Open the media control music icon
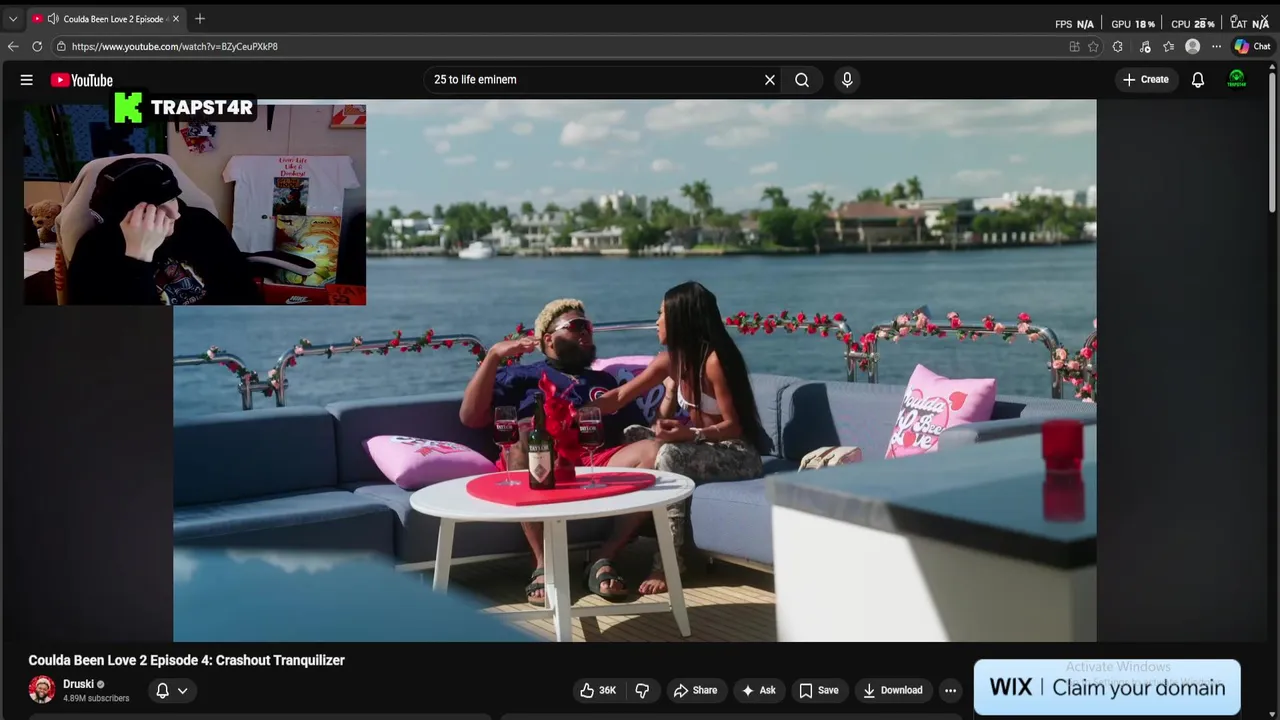 (1145, 46)
